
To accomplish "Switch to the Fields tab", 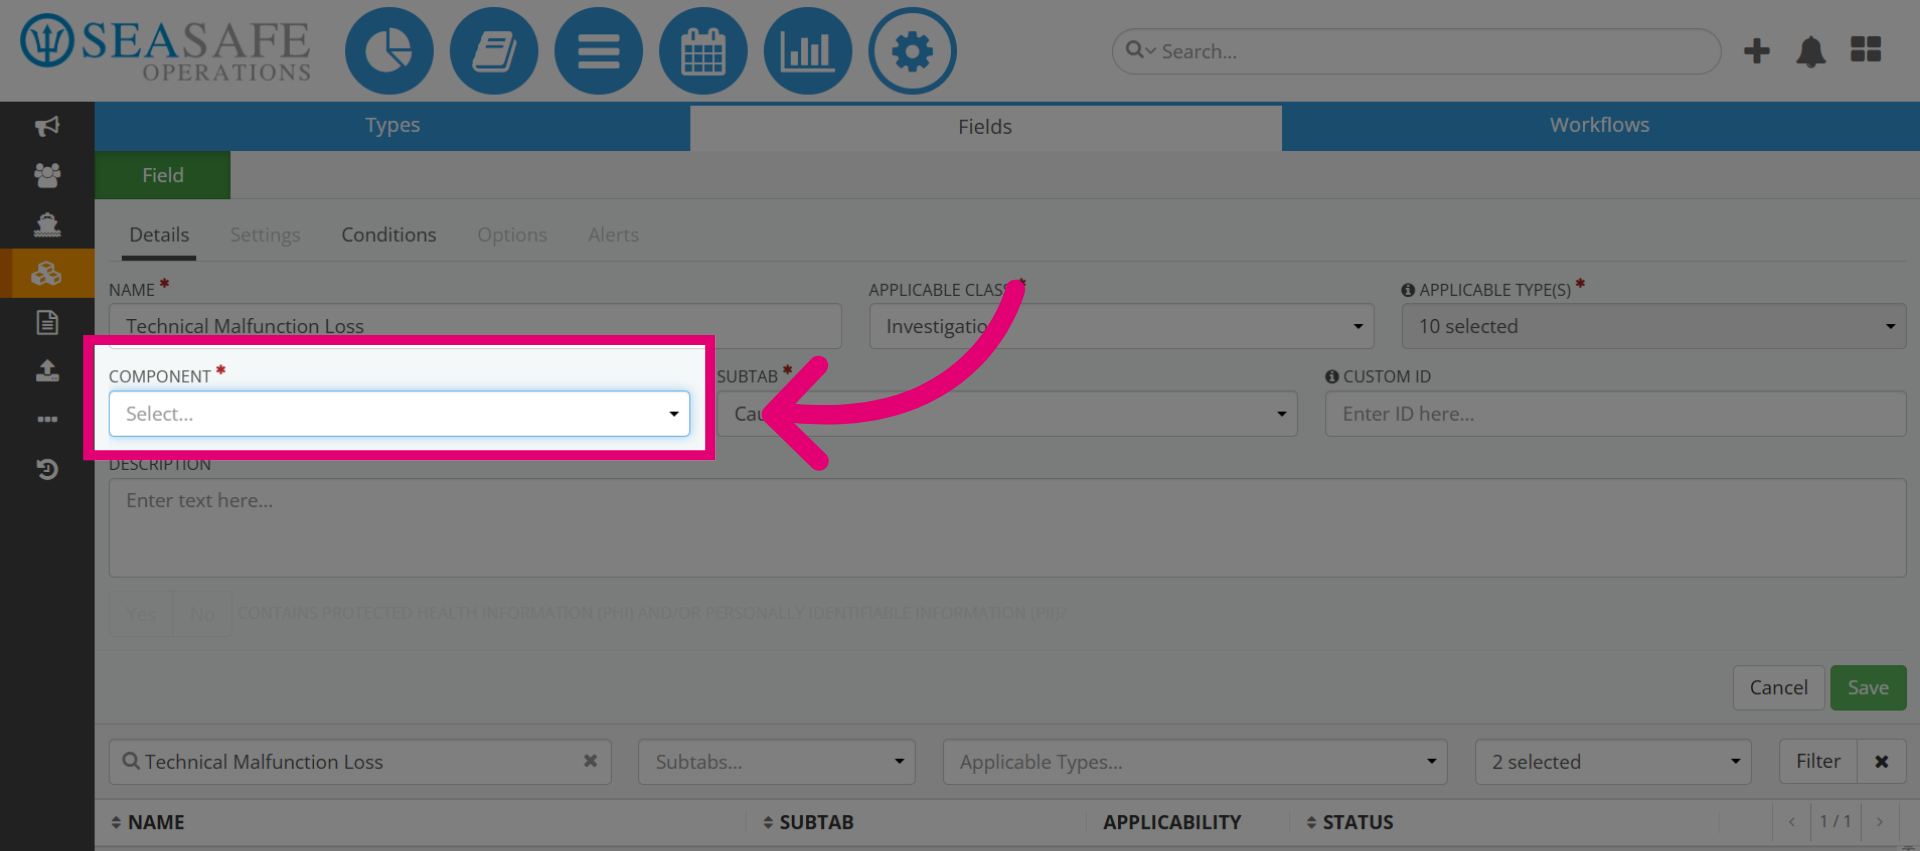I will click(985, 127).
